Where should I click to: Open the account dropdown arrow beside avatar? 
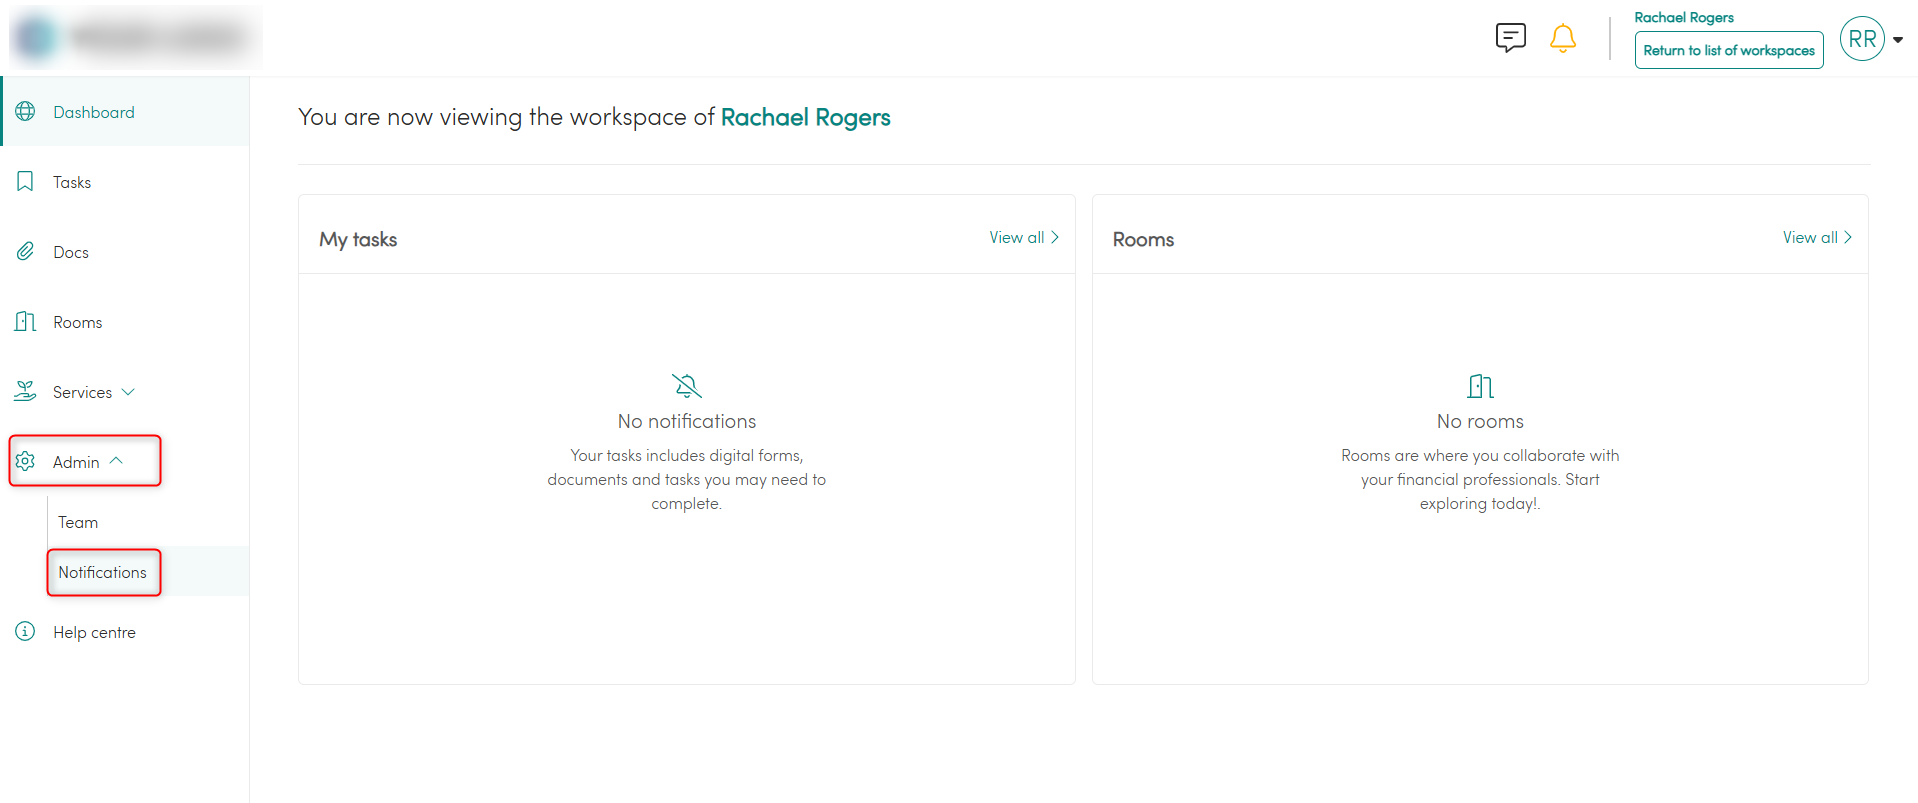1897,40
